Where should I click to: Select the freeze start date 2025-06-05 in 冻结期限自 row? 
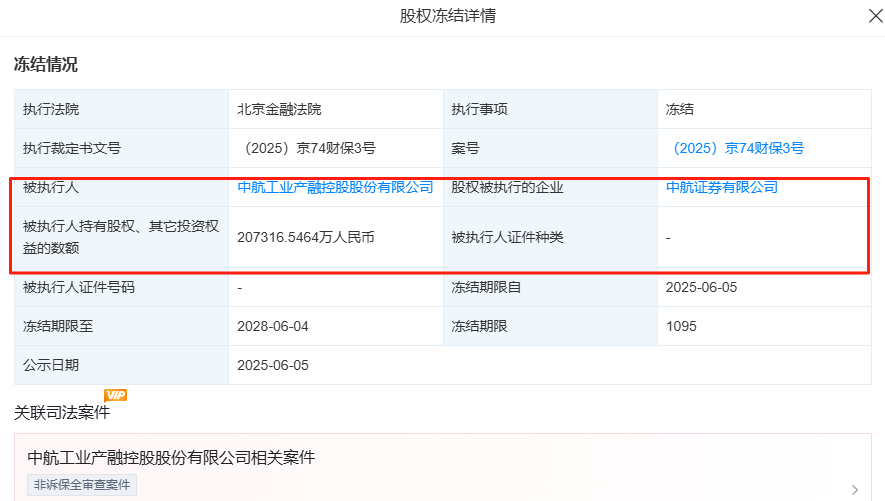tap(702, 287)
